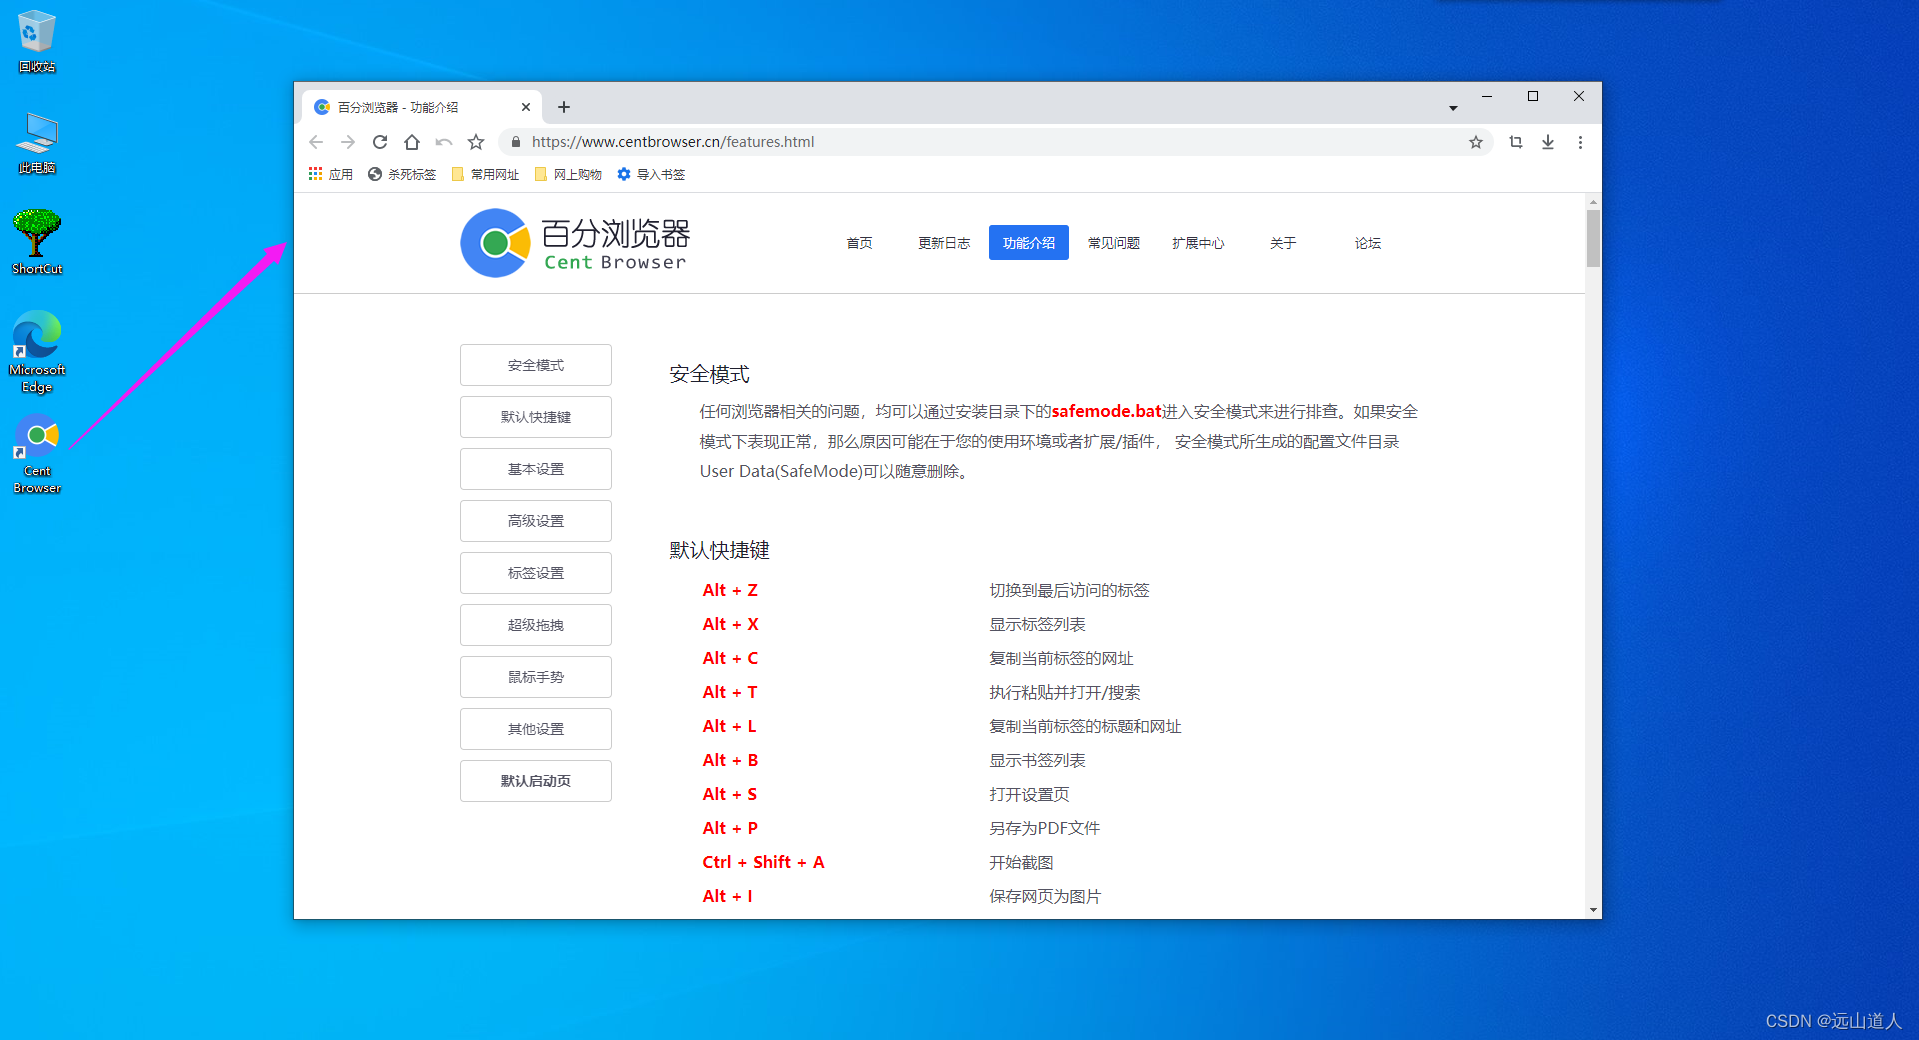Click the red safemode.bat text
Image resolution: width=1919 pixels, height=1040 pixels.
point(1106,411)
